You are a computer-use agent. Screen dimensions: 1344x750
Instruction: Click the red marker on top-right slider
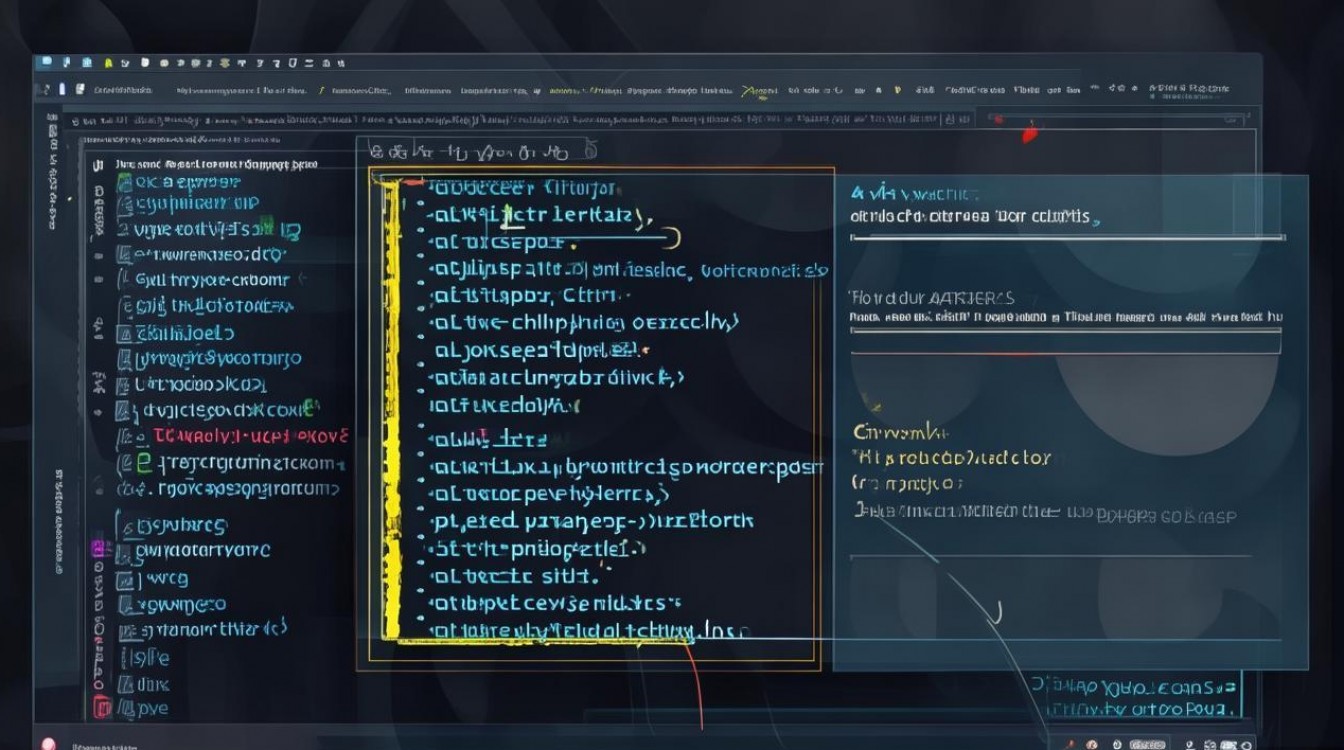click(x=1029, y=133)
